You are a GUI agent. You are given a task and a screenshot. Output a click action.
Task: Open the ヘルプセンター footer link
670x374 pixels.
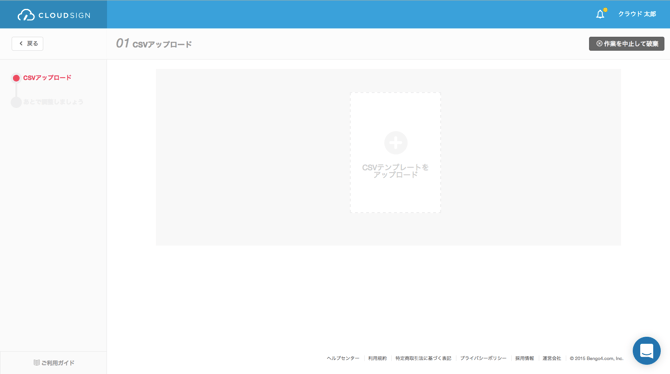point(343,358)
